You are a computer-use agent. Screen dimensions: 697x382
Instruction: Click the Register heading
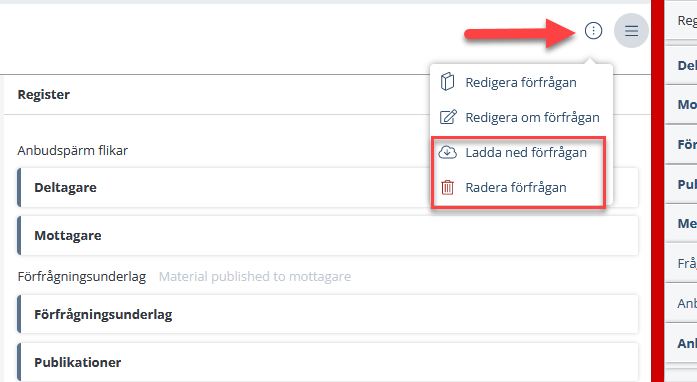pos(44,94)
